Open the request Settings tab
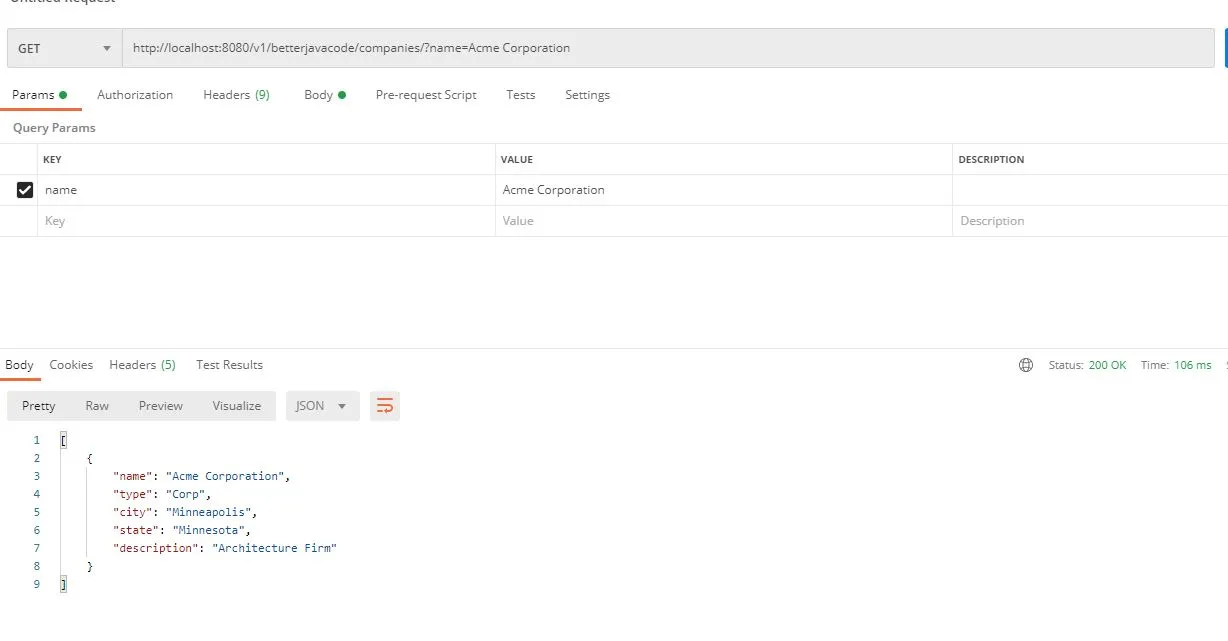The image size is (1228, 641). [x=587, y=95]
